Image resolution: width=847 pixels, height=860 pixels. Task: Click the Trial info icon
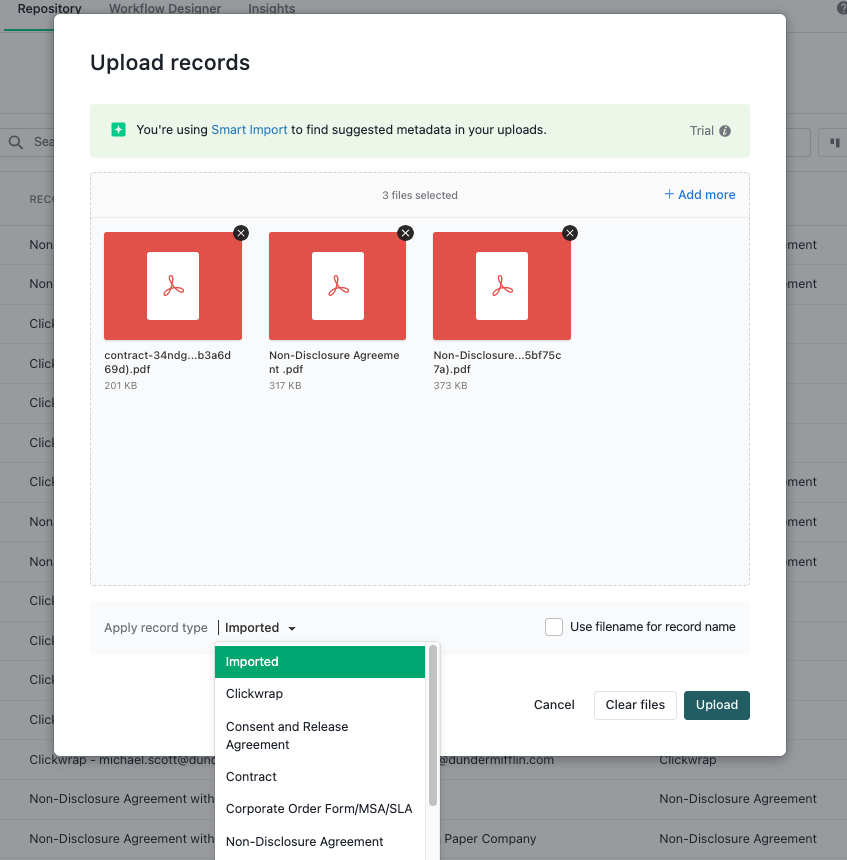pyautogui.click(x=725, y=131)
